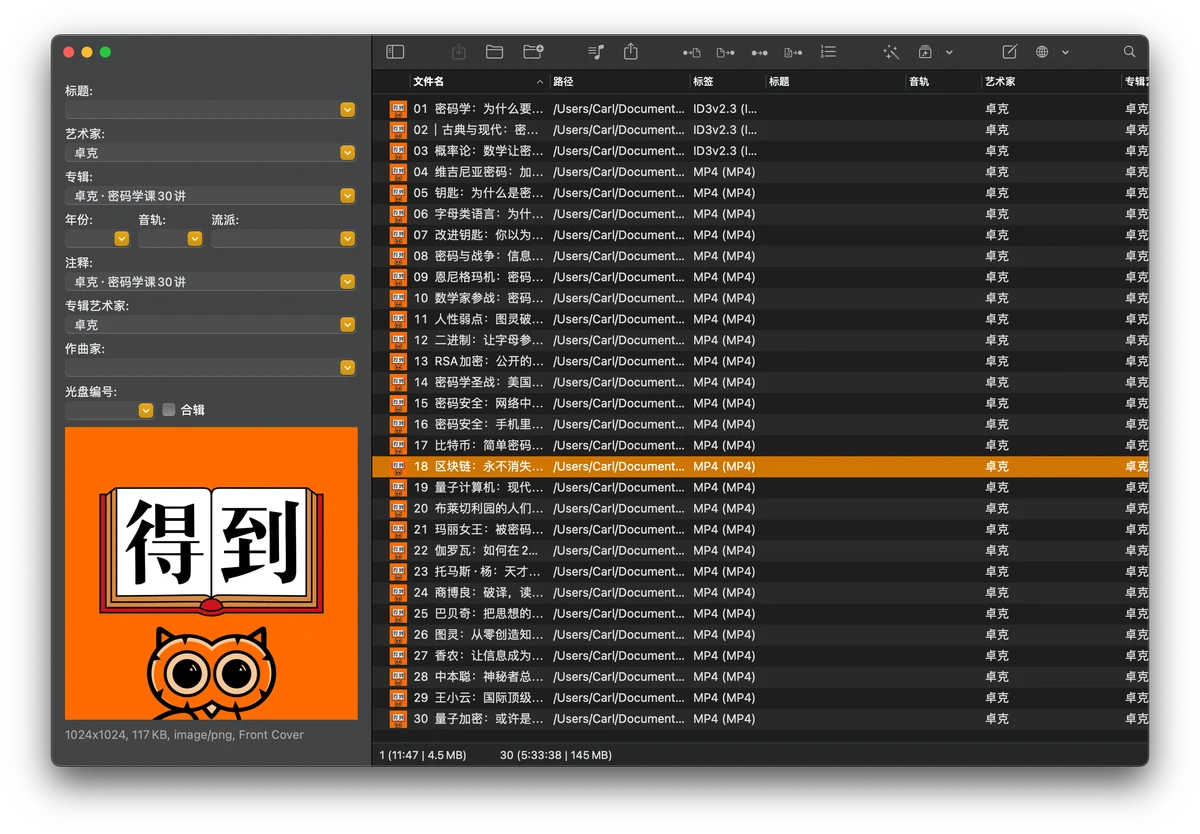Select row 28 中本聪
1200x834 pixels.
pyautogui.click(x=760, y=677)
